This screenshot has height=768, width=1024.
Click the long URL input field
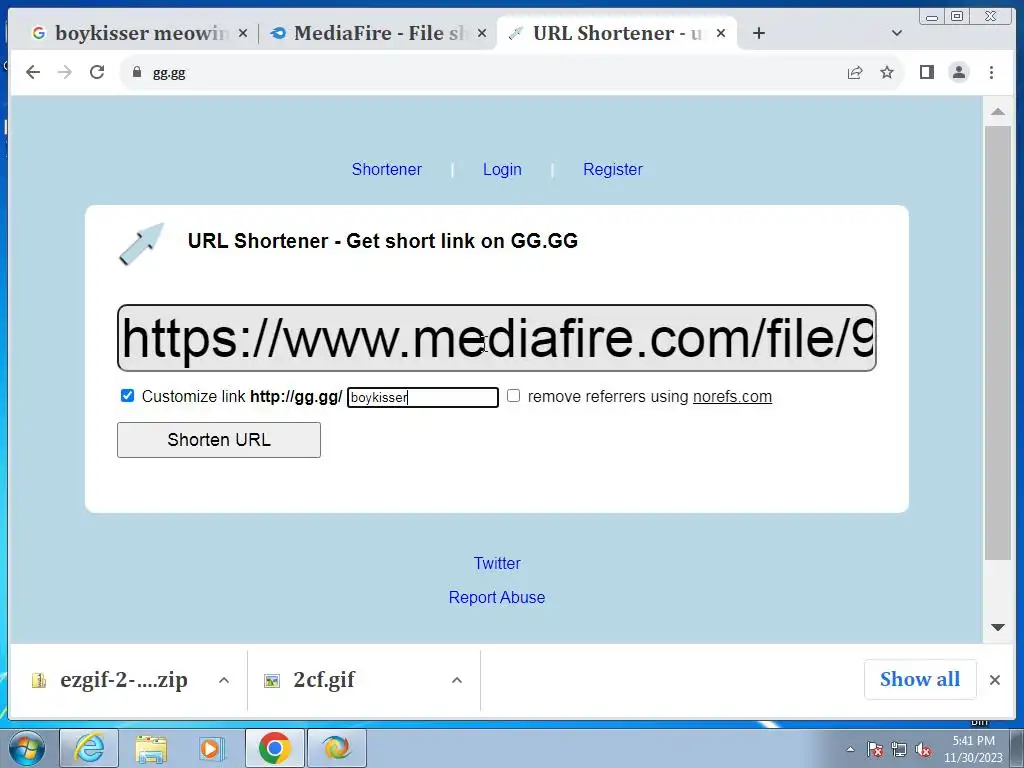(x=496, y=338)
